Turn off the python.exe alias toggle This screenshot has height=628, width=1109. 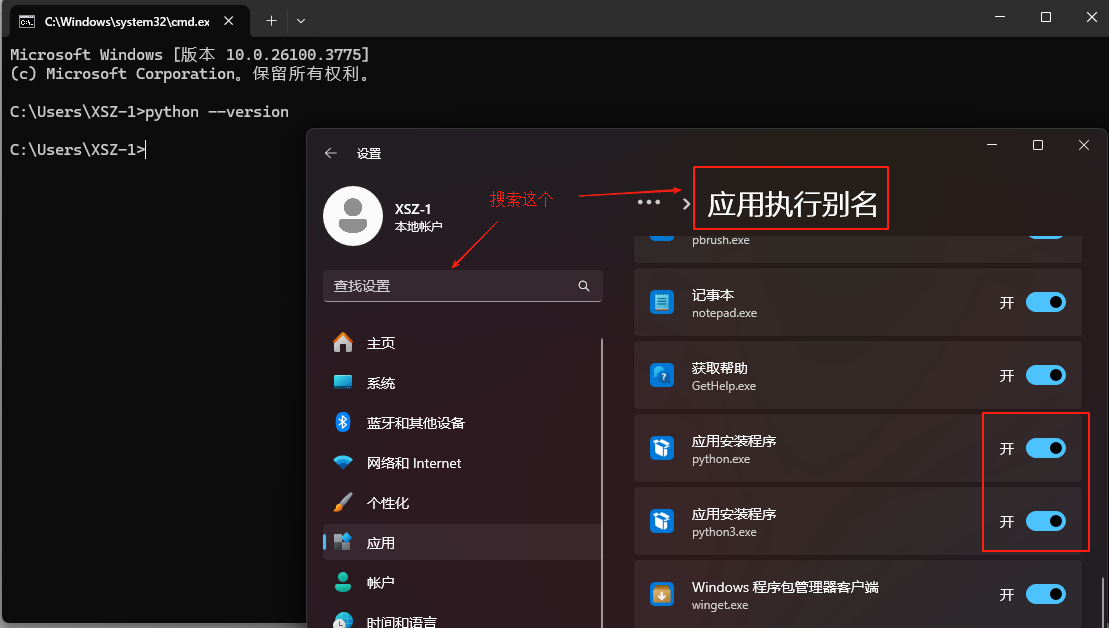click(1045, 448)
